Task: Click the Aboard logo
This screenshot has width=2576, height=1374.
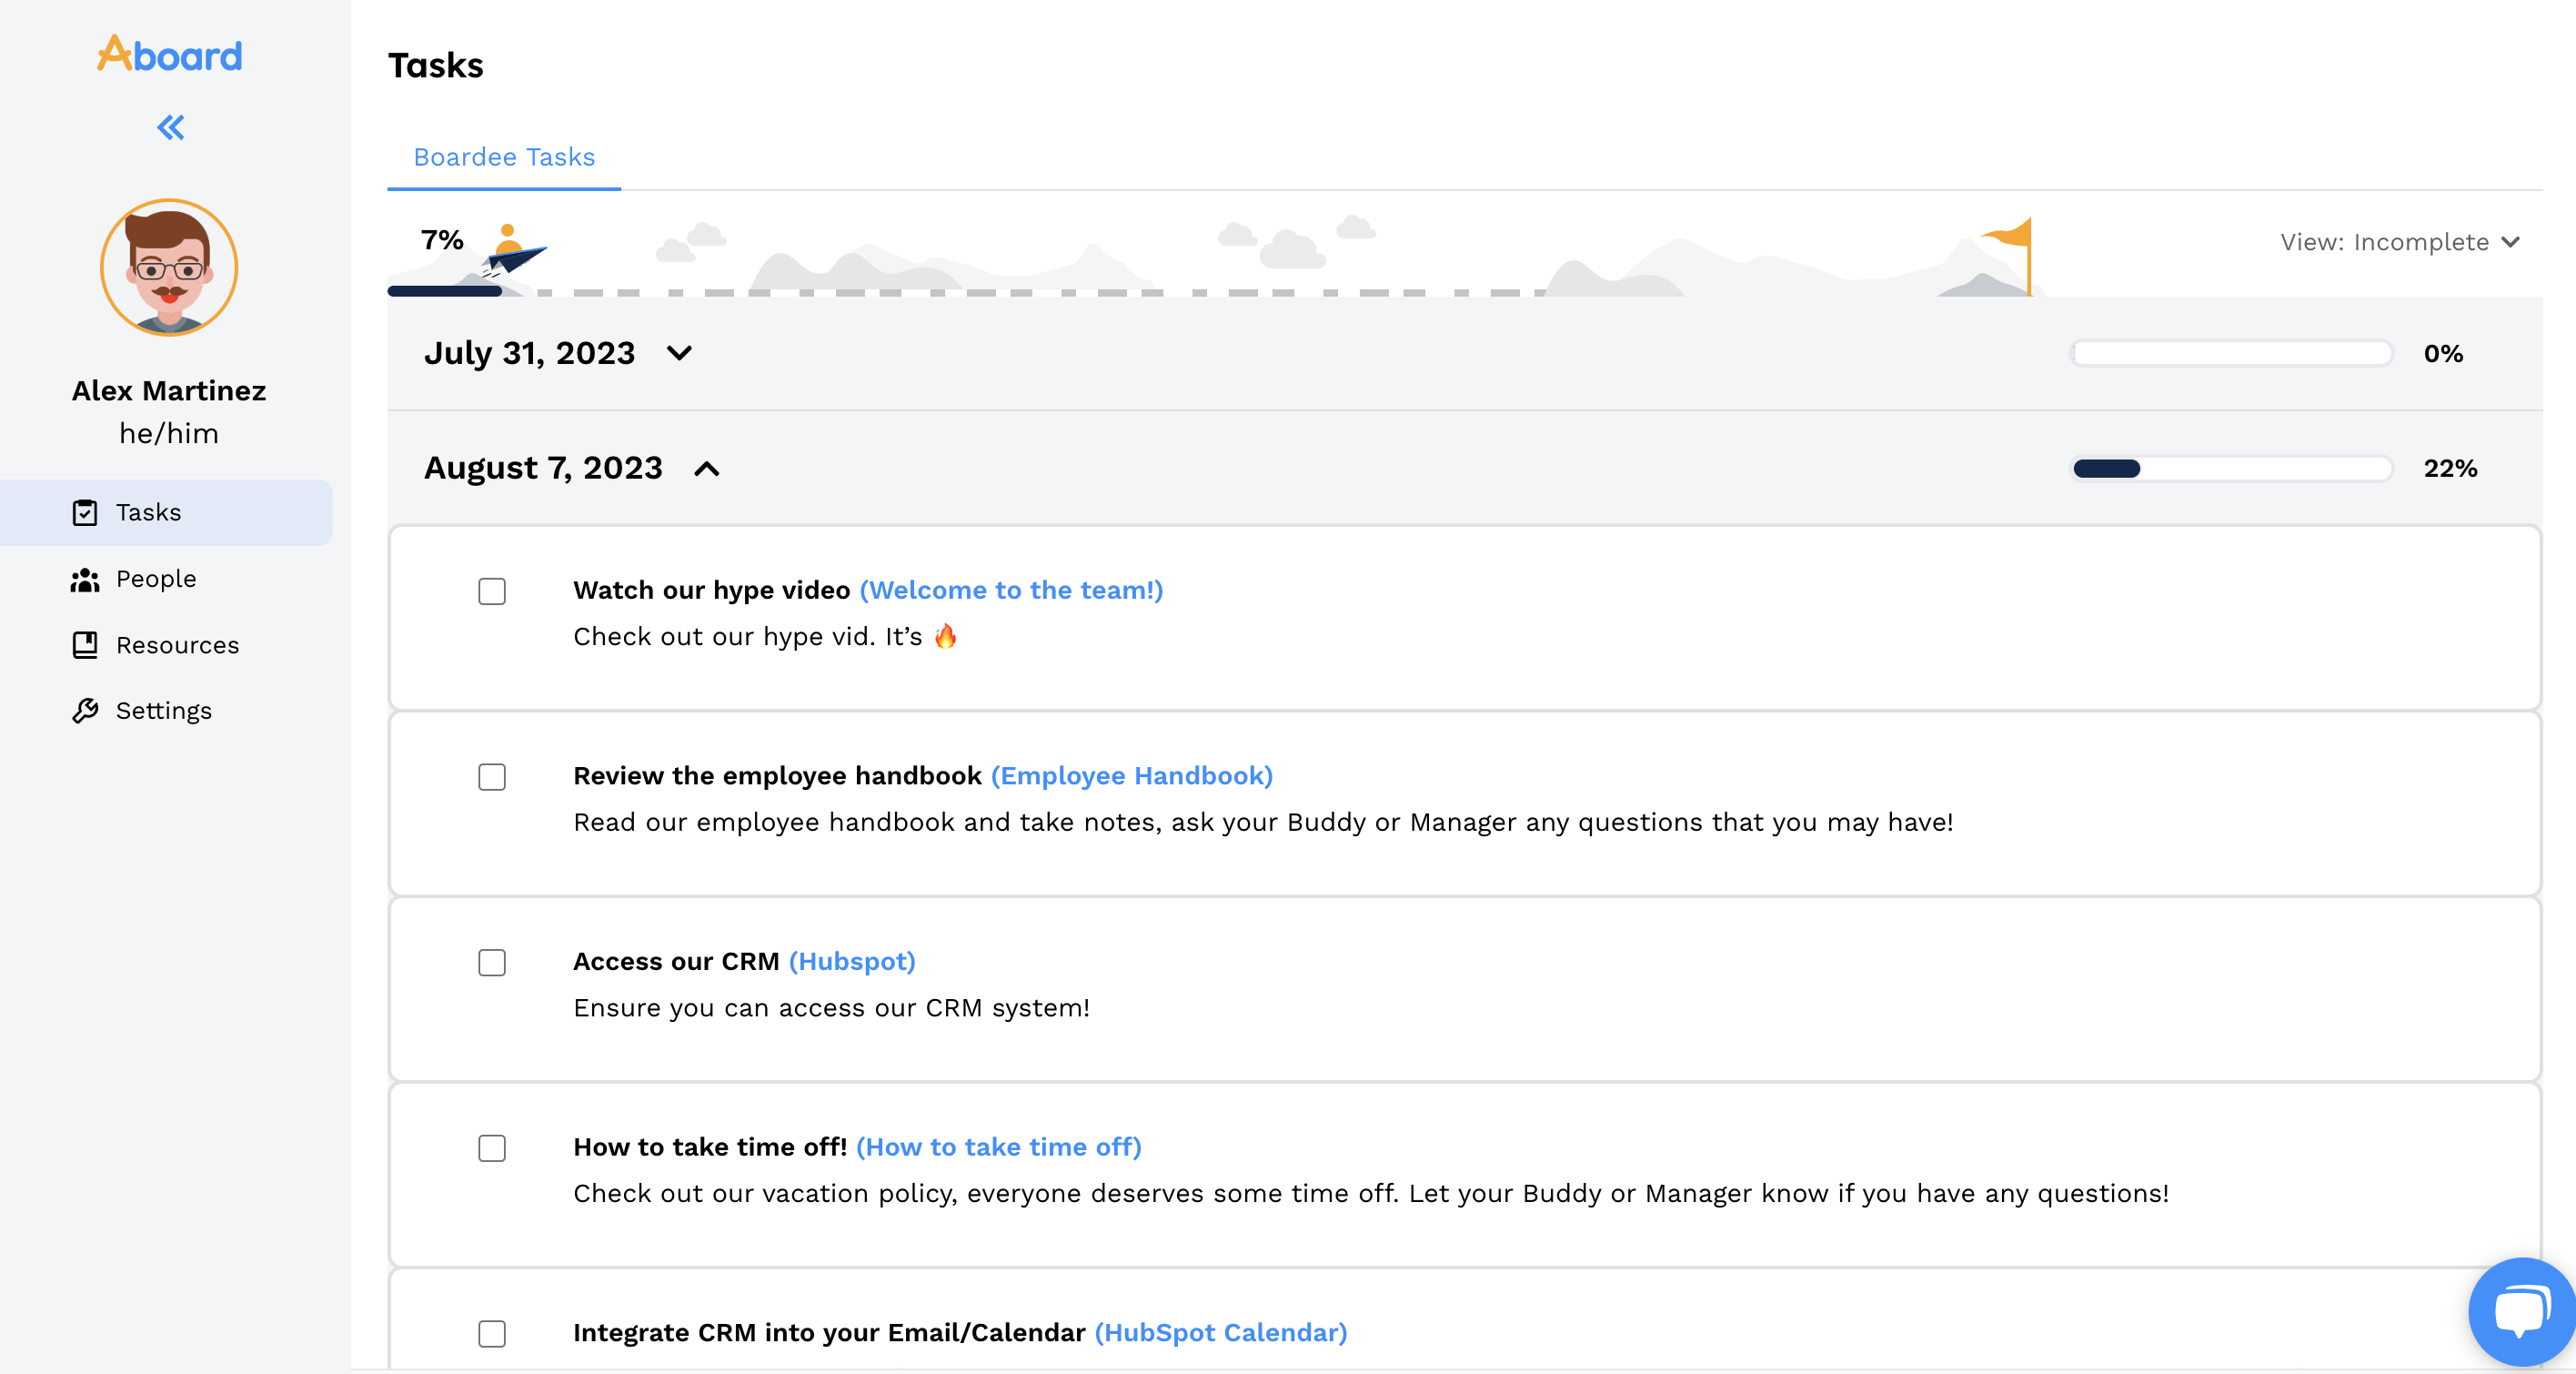Action: pyautogui.click(x=169, y=54)
